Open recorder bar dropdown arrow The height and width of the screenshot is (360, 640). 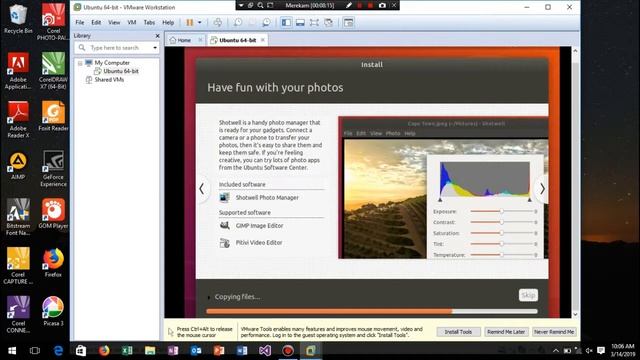pyautogui.click(x=241, y=5)
